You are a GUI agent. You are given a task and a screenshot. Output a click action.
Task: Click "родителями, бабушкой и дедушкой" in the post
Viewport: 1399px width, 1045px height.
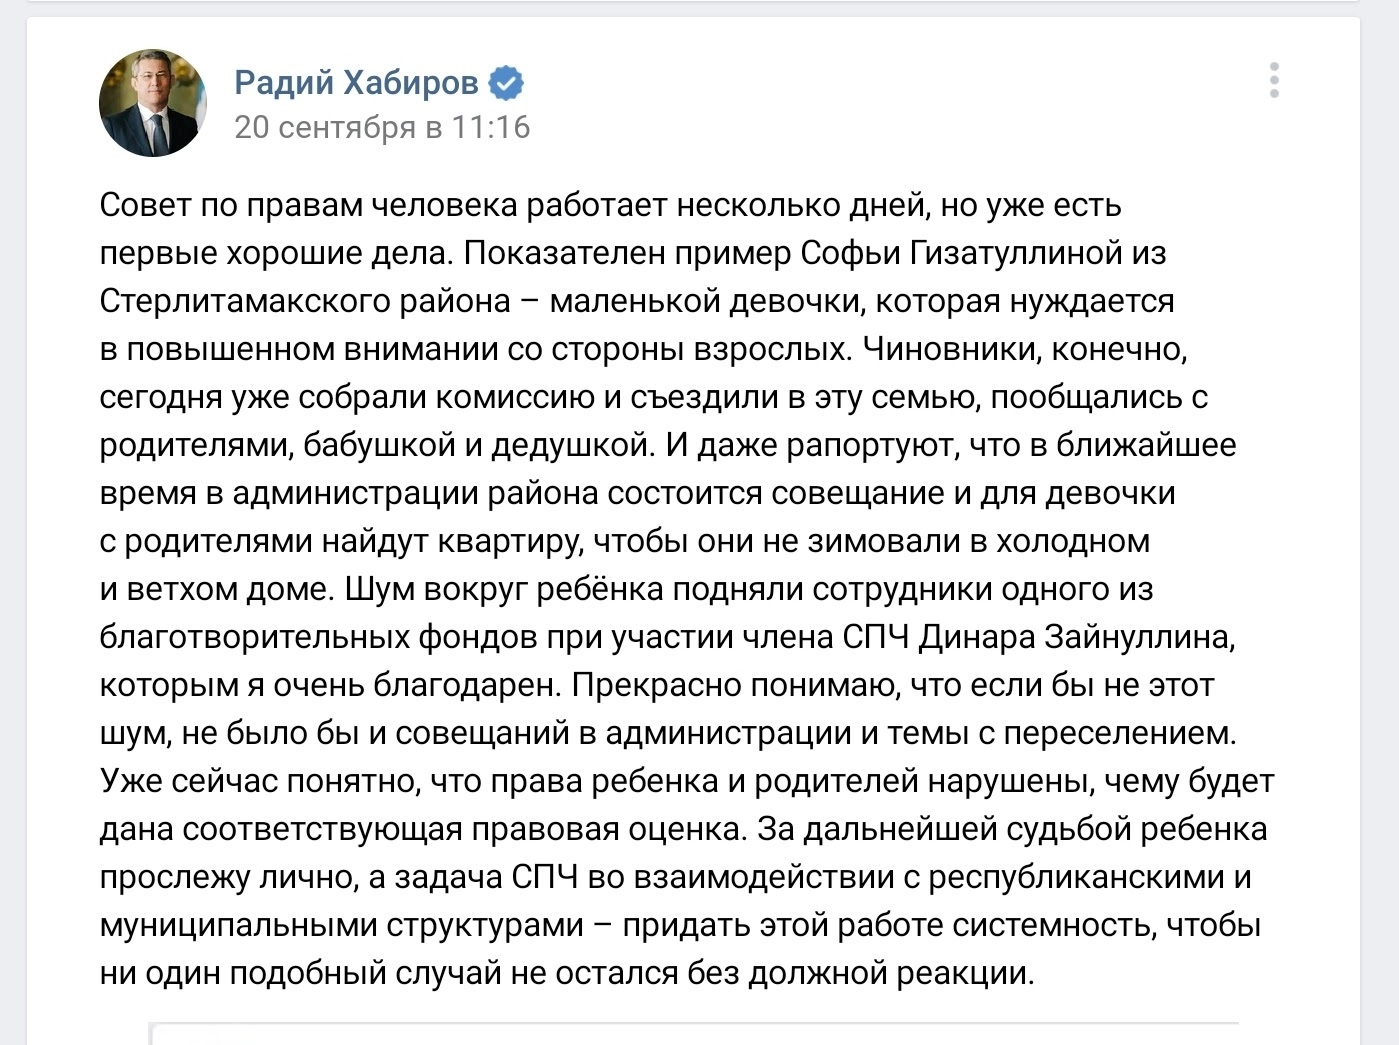pyautogui.click(x=376, y=446)
